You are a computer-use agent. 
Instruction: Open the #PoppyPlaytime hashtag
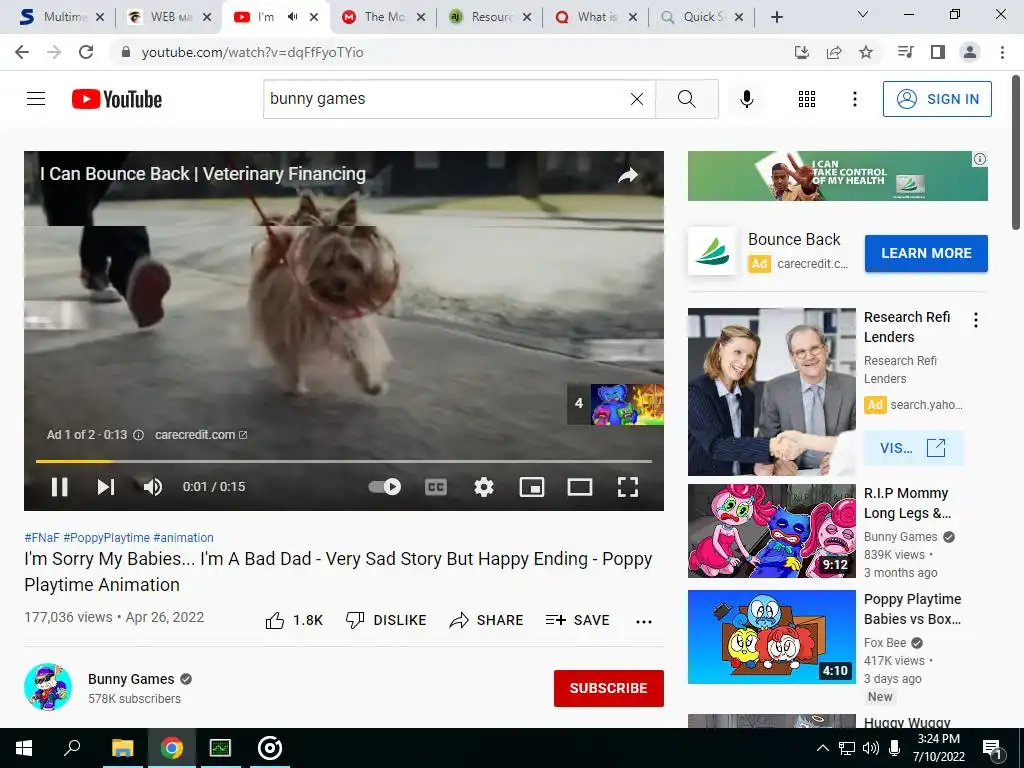106,537
